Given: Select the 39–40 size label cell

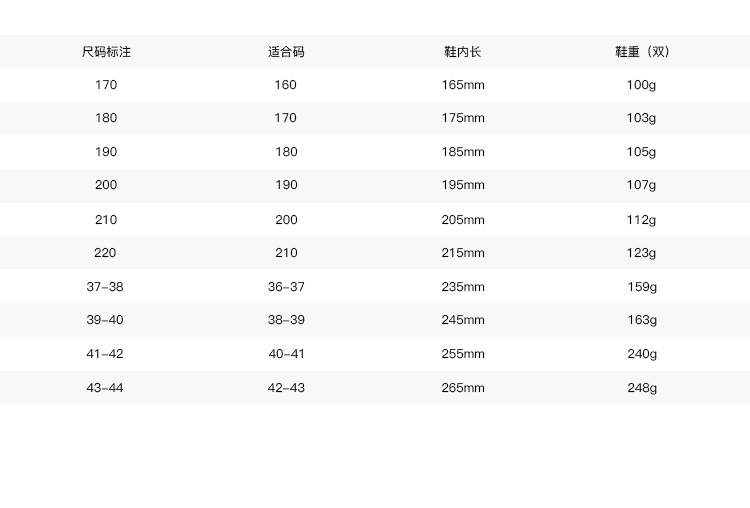Looking at the screenshot, I should click(105, 320).
